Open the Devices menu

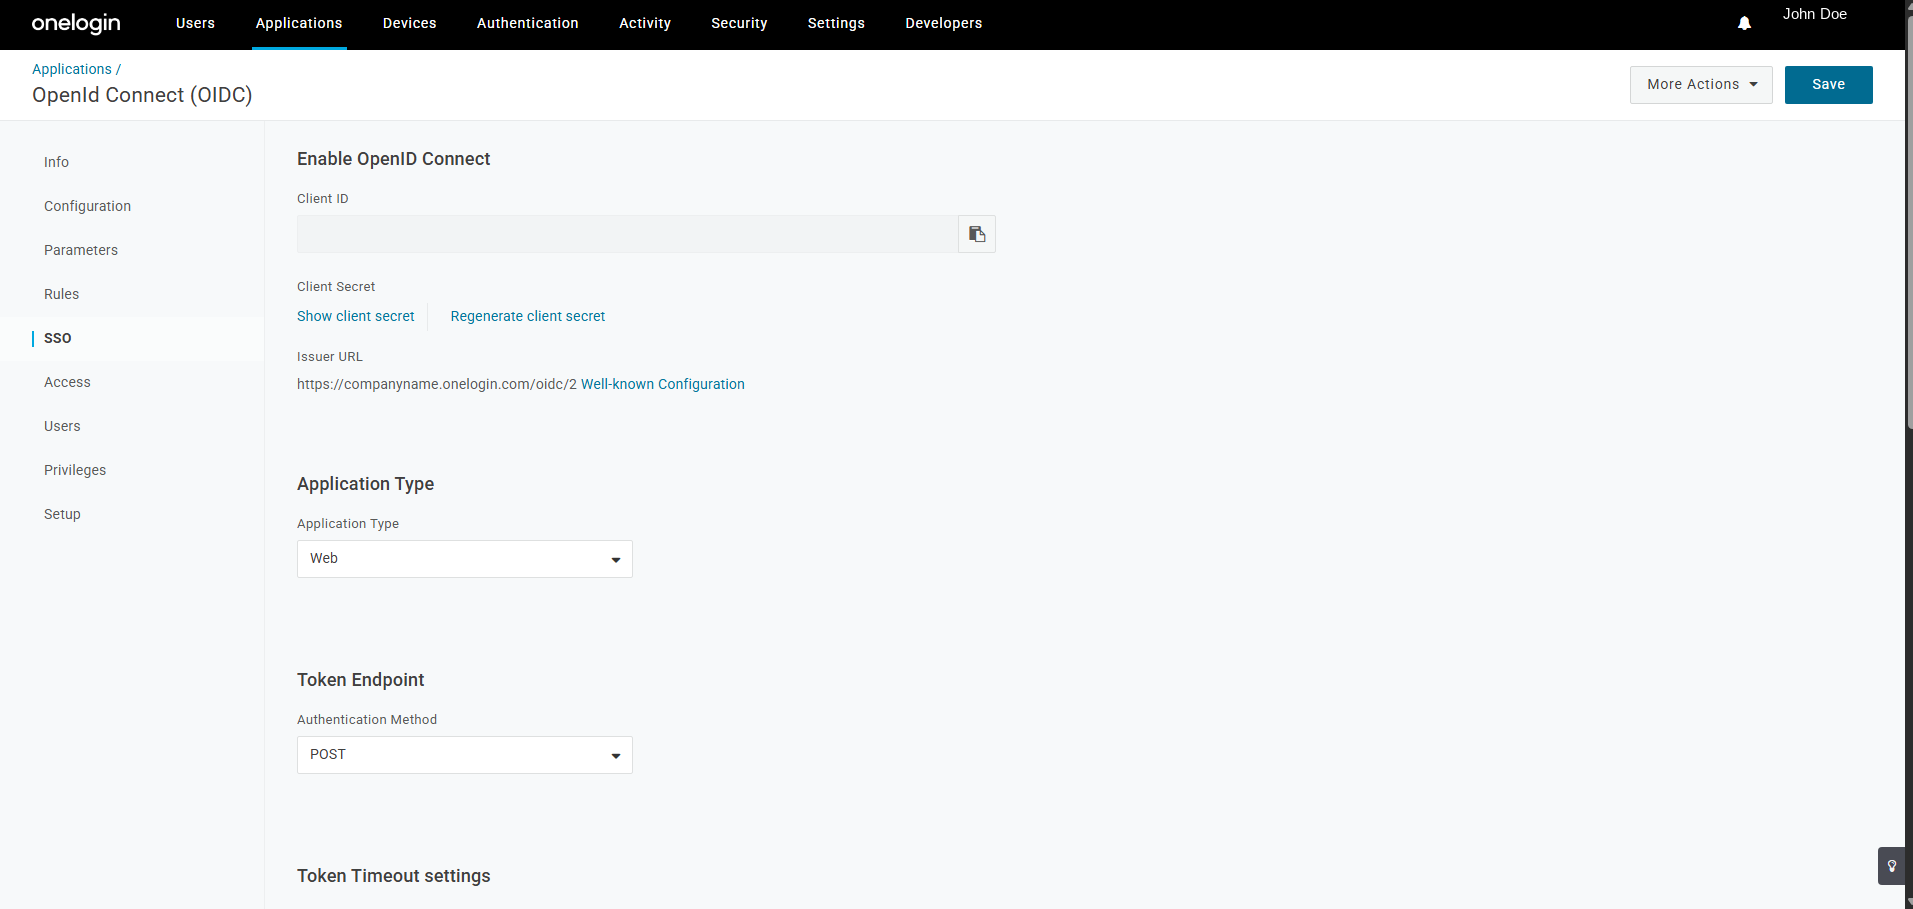[x=410, y=23]
